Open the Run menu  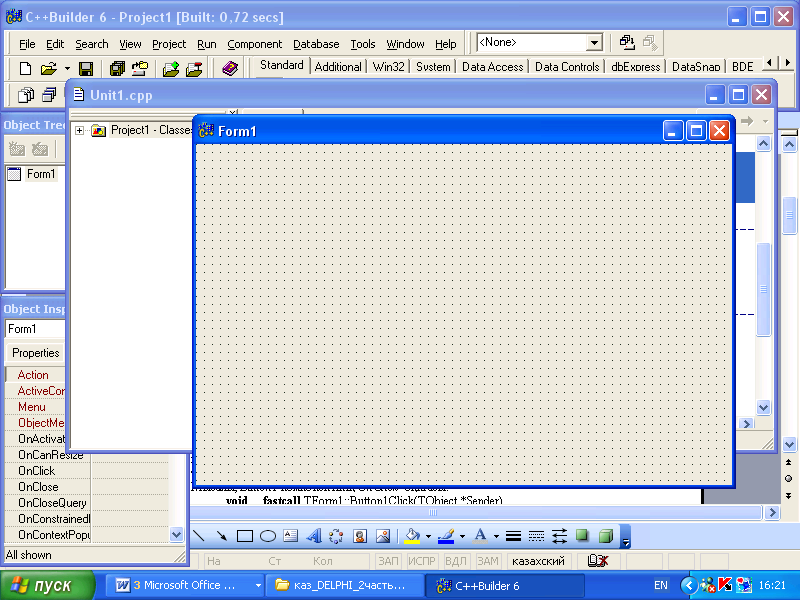point(207,44)
